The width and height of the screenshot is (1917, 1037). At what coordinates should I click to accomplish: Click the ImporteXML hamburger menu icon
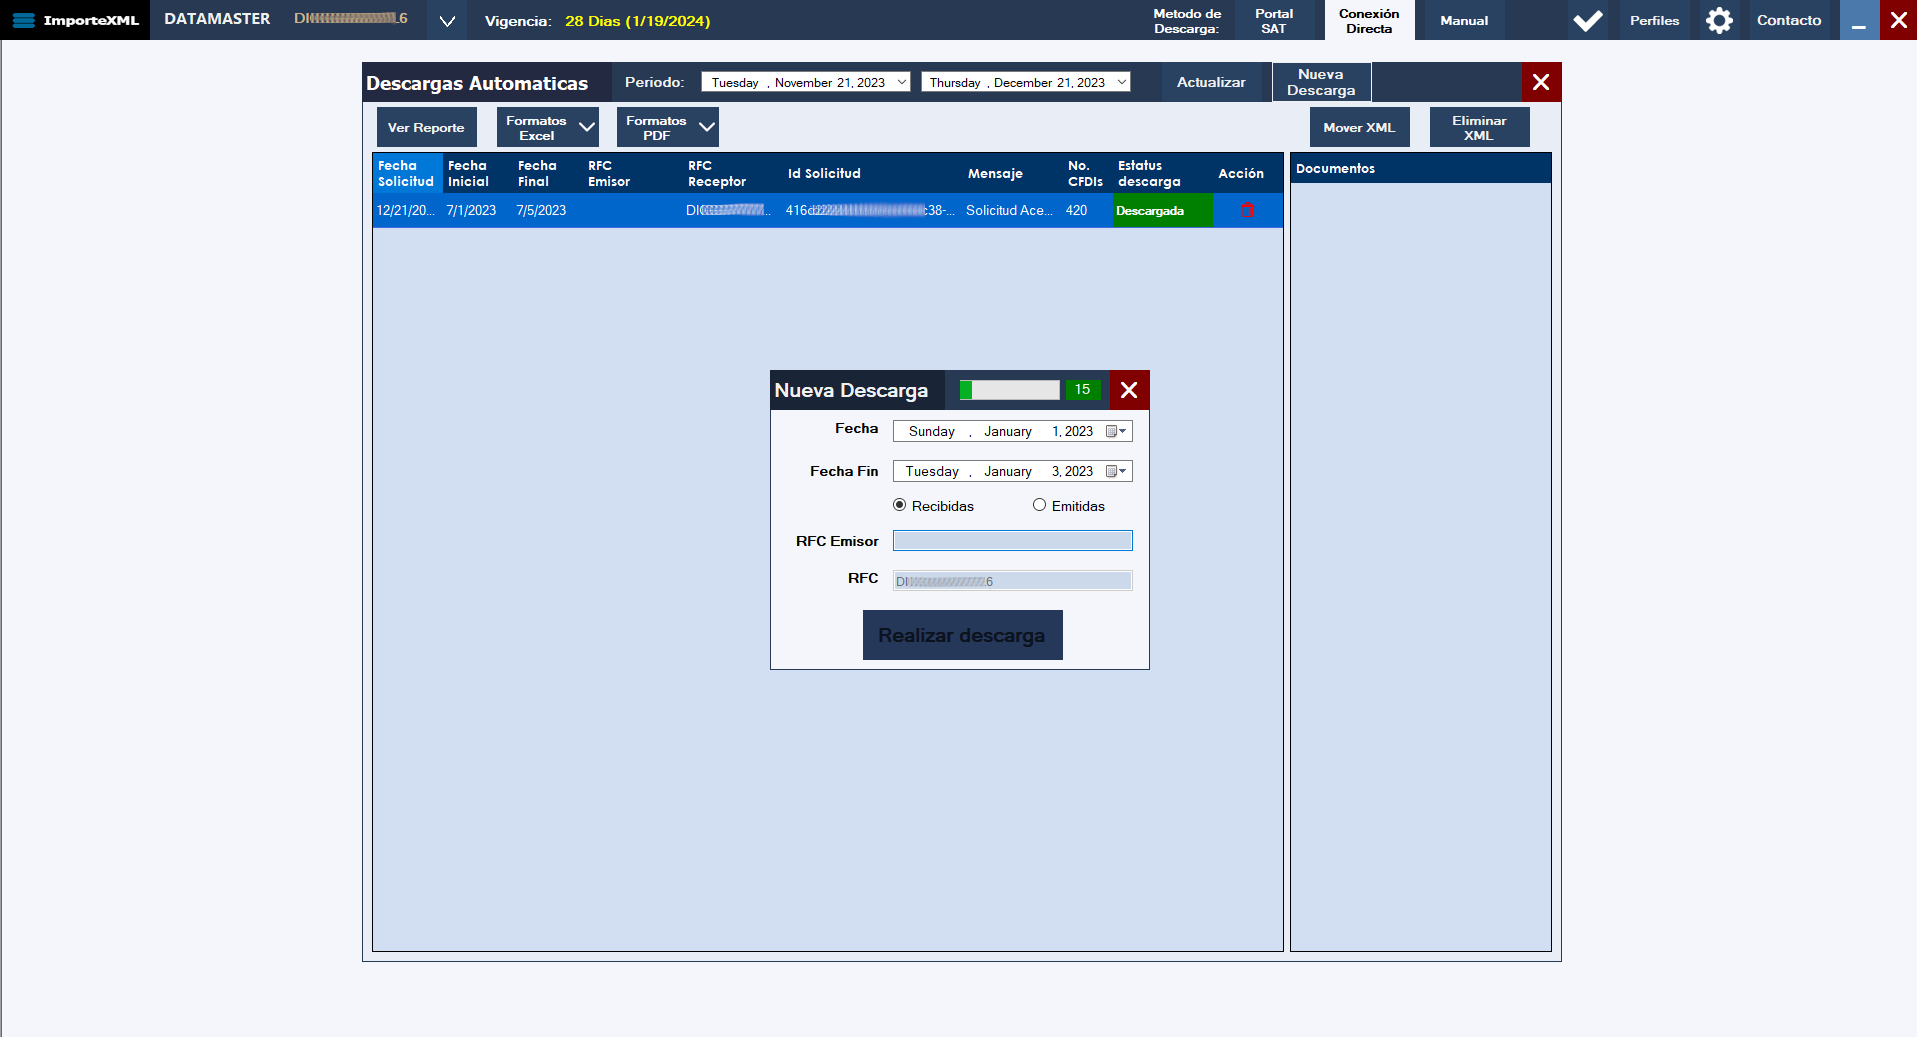coord(23,20)
